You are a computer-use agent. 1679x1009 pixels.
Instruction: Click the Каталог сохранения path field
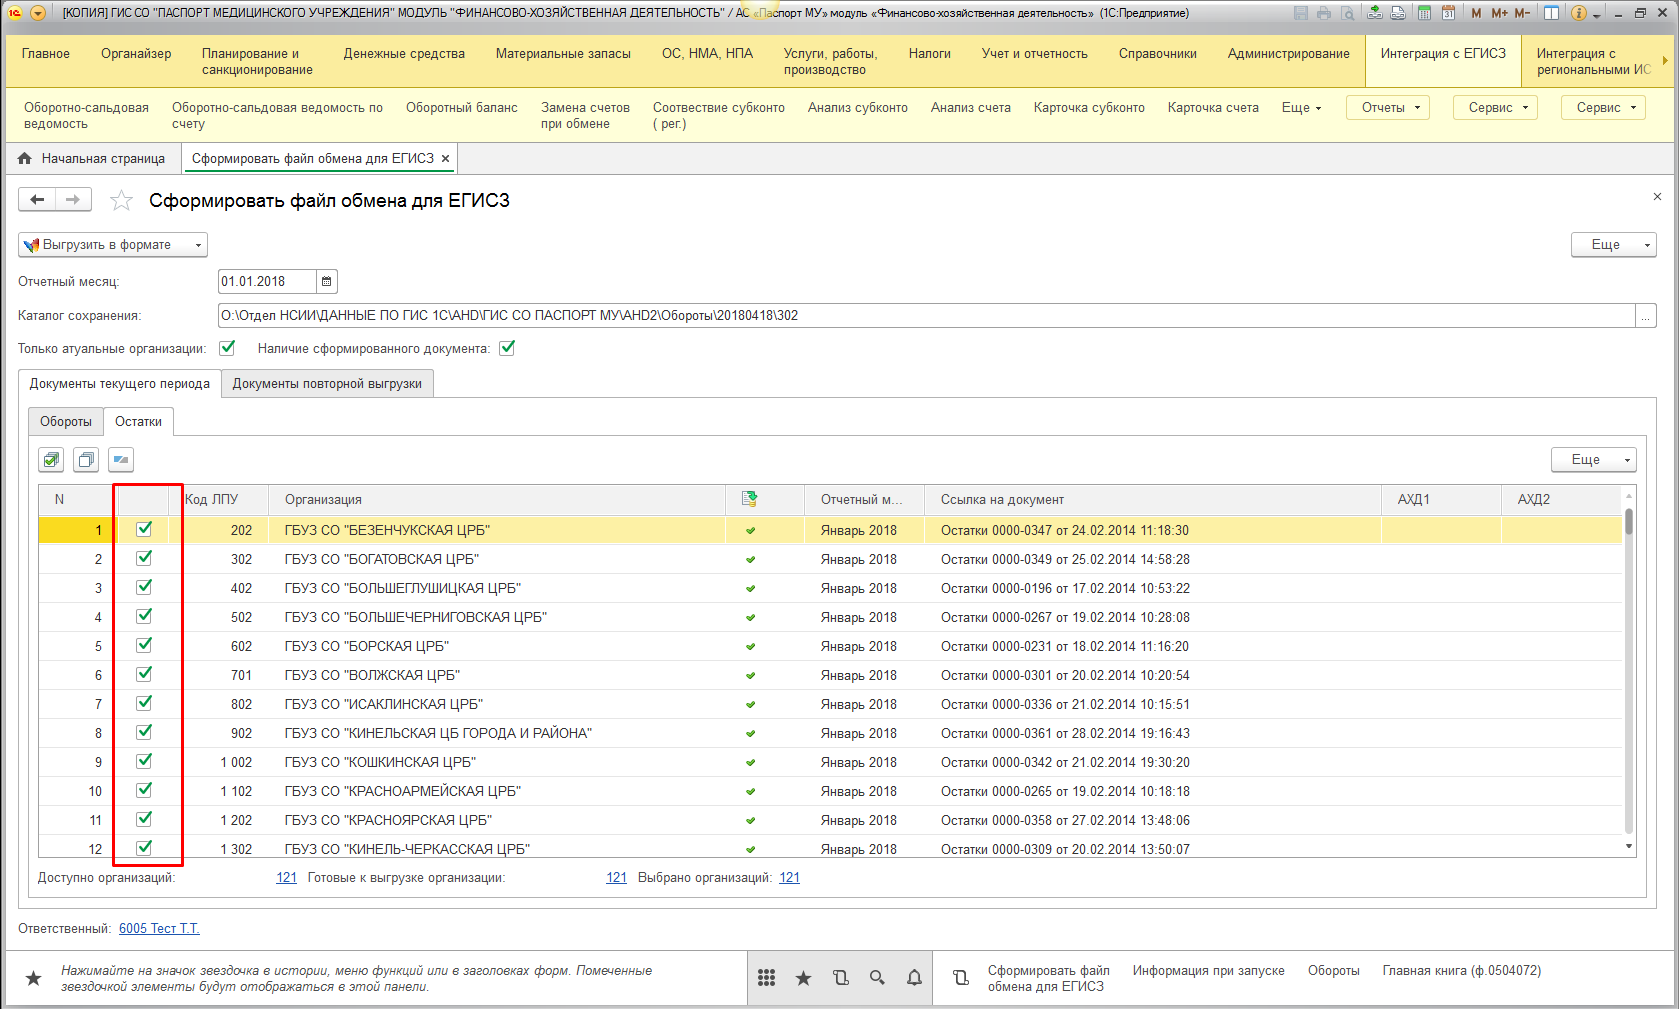click(925, 316)
